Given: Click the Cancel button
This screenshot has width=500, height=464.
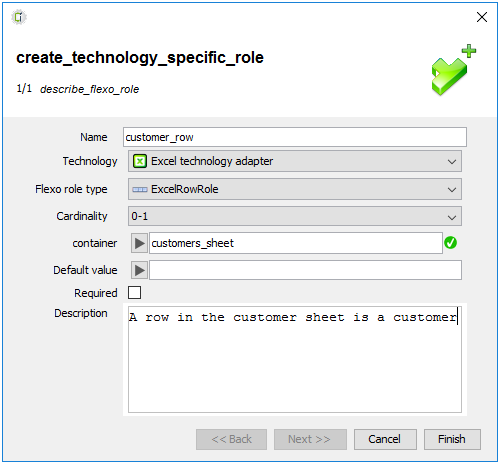Looking at the screenshot, I should 385,439.
